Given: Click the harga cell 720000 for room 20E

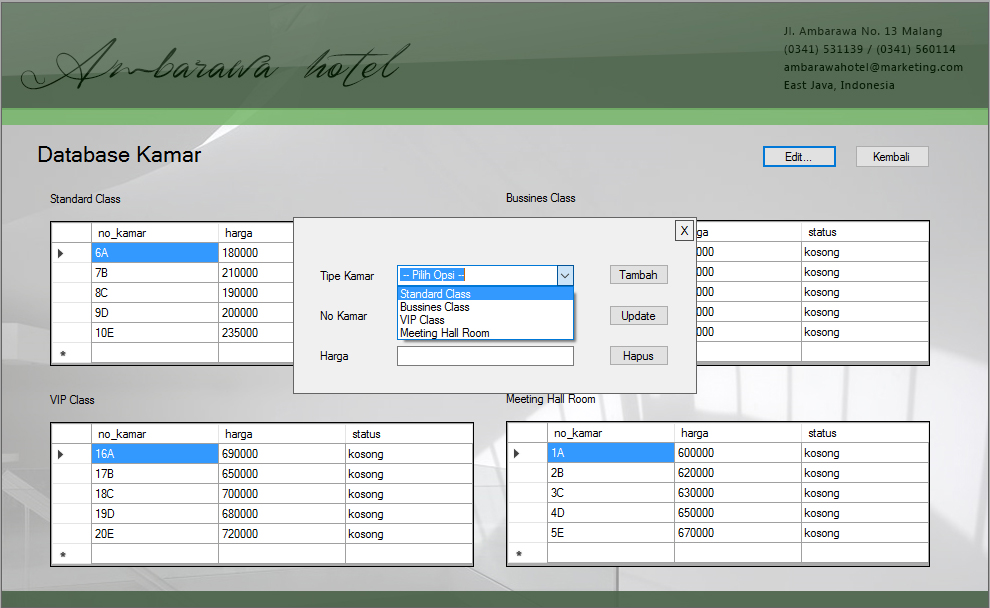Looking at the screenshot, I should pyautogui.click(x=280, y=534).
